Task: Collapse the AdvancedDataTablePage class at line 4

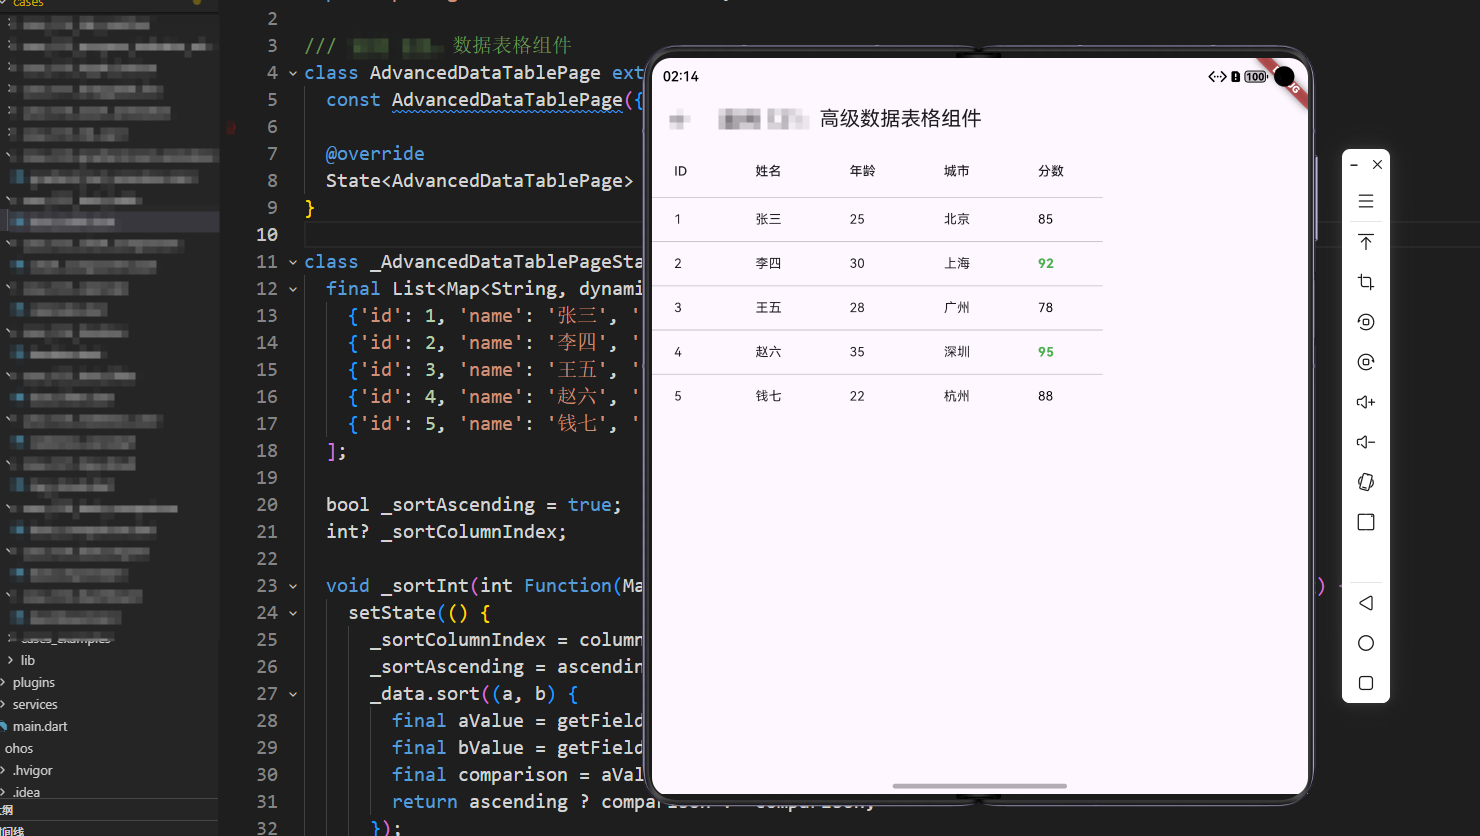Action: pos(293,73)
